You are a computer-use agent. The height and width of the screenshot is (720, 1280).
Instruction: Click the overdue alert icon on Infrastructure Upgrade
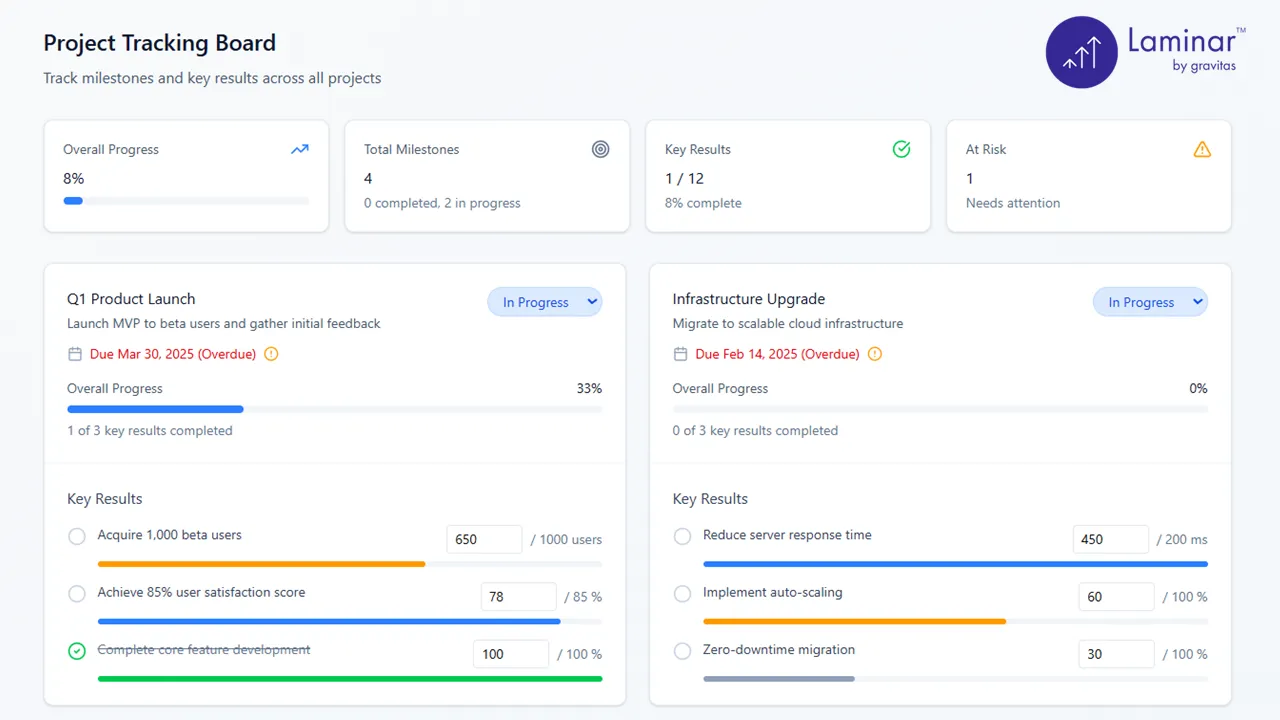874,354
